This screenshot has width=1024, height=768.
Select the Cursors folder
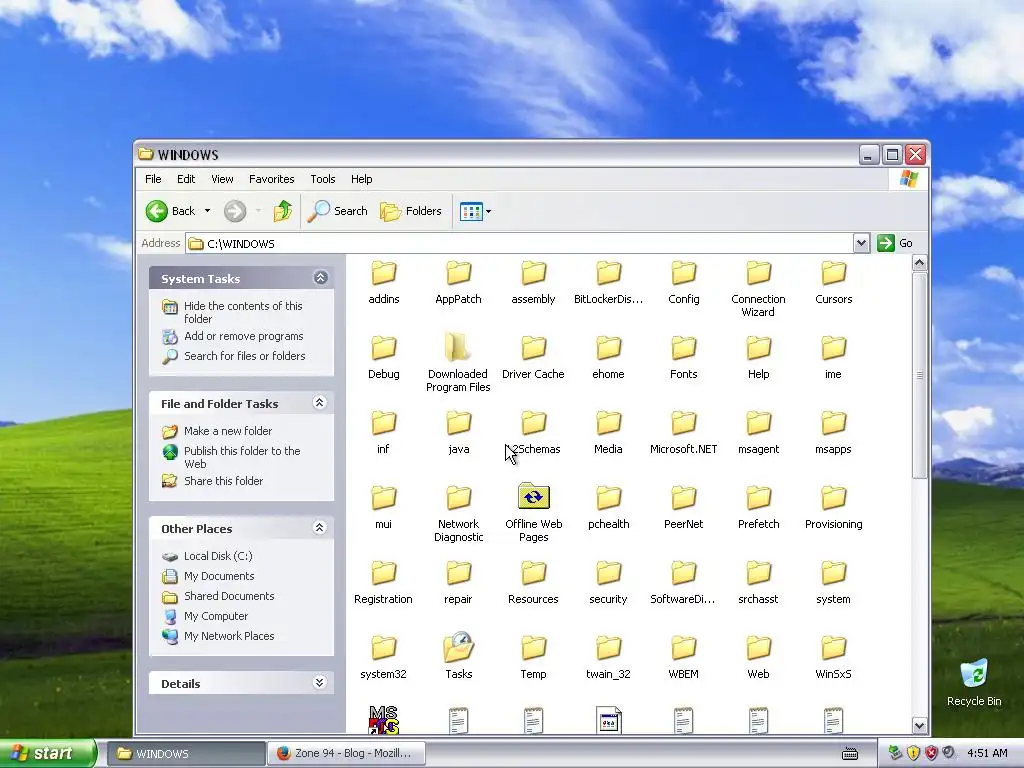pos(833,283)
